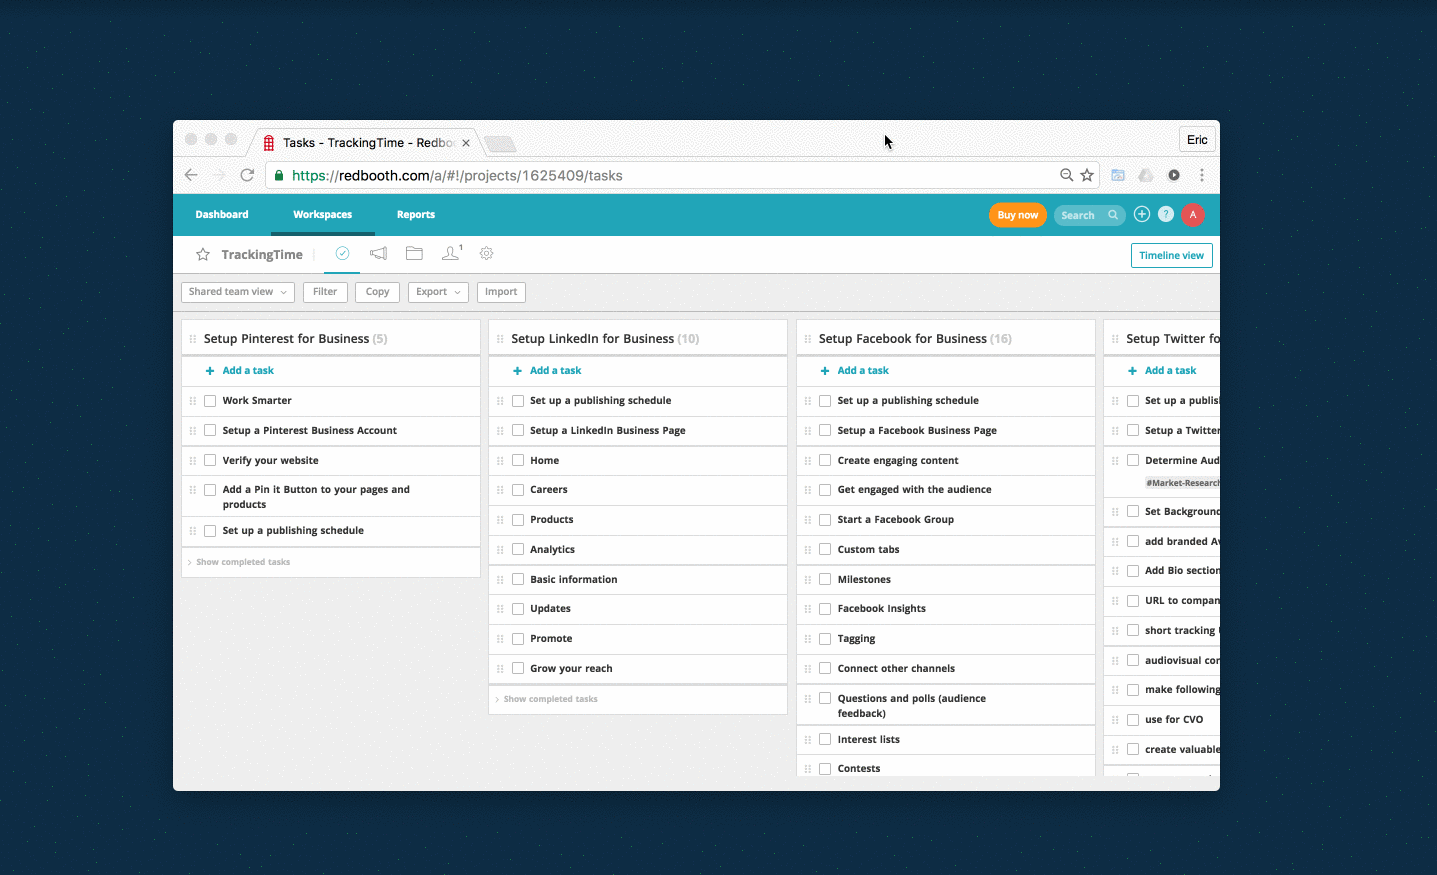Open the Workspaces tab
Viewport: 1437px width, 875px height.
tap(322, 215)
